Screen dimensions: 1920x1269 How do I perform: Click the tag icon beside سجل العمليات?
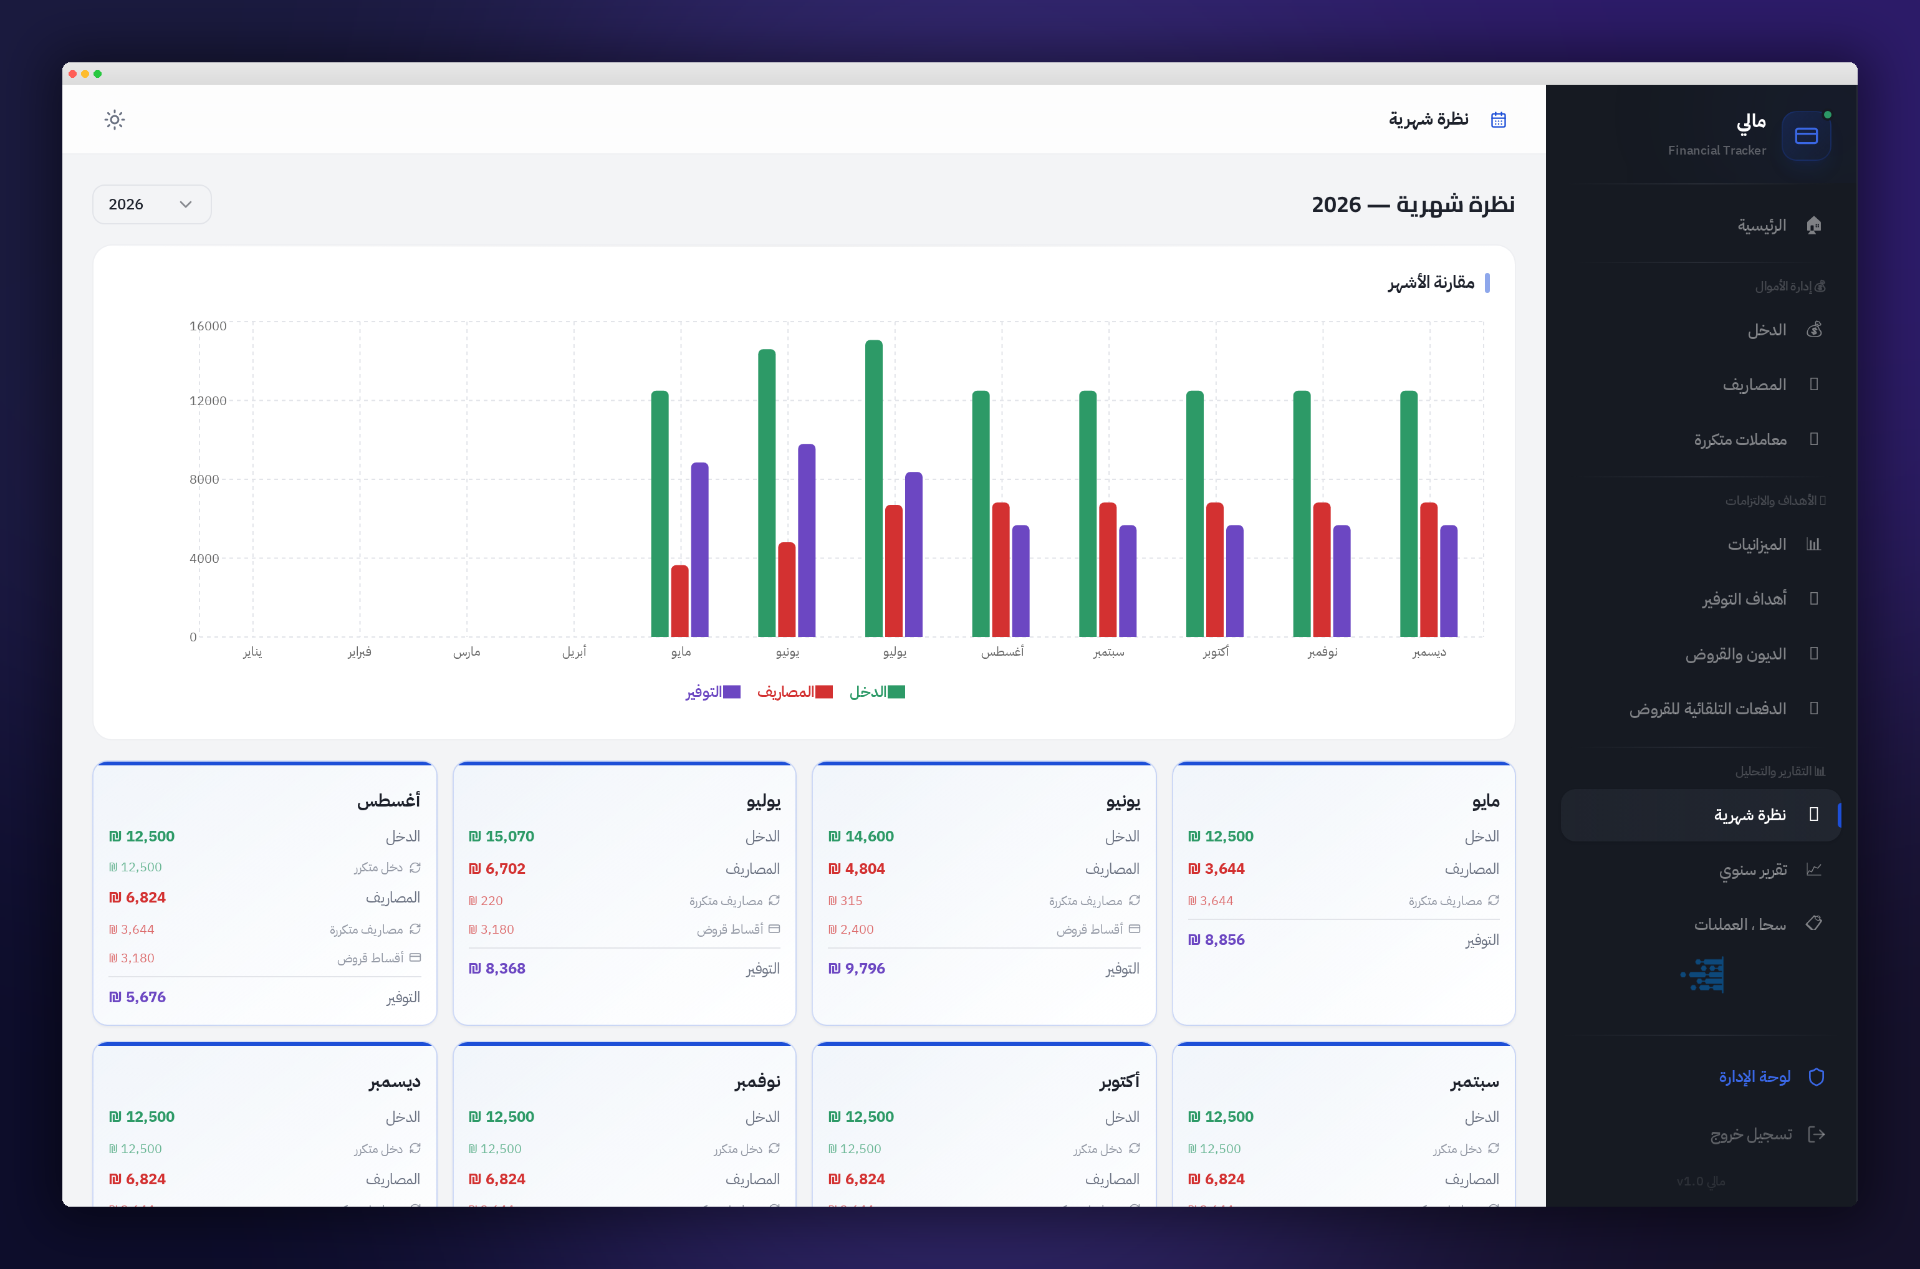click(1814, 924)
